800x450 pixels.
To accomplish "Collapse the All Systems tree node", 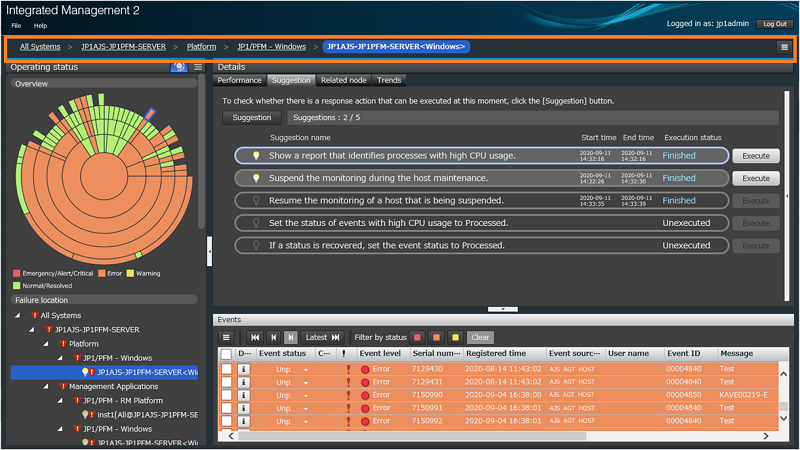I will 18,316.
